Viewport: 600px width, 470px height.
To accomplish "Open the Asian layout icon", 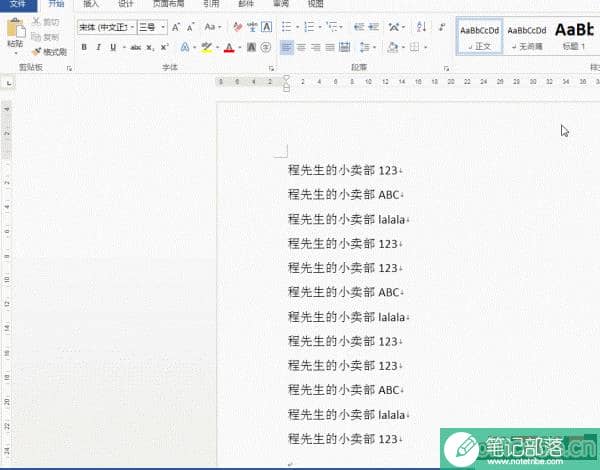I will click(x=395, y=27).
